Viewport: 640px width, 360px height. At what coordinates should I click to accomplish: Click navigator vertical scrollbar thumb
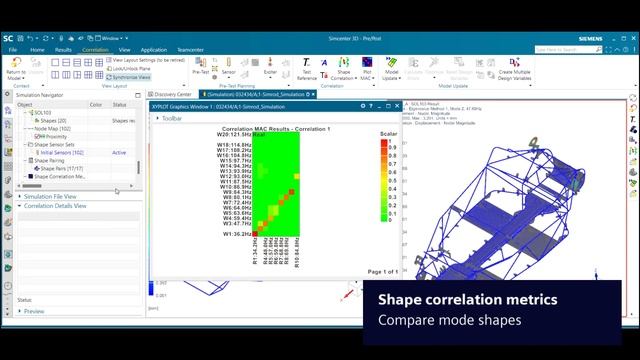pyautogui.click(x=138, y=167)
